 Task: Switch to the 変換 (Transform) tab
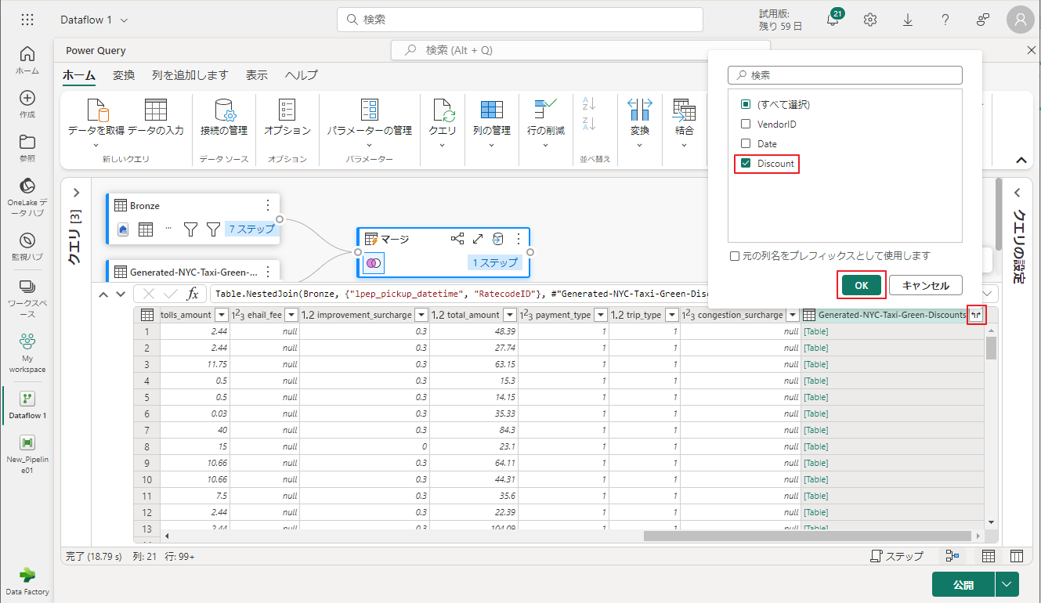click(123, 75)
